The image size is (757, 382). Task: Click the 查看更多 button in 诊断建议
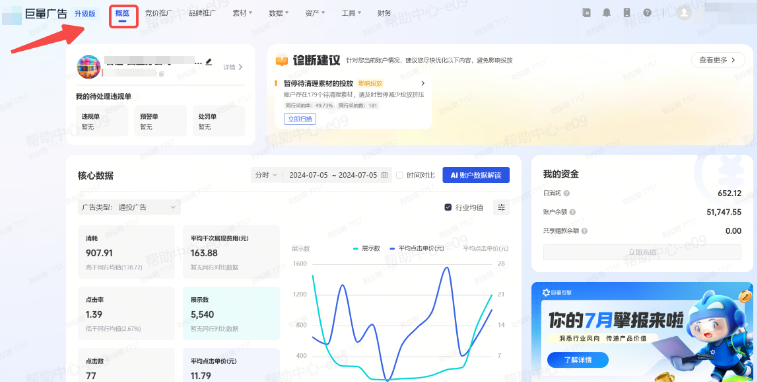tap(718, 60)
